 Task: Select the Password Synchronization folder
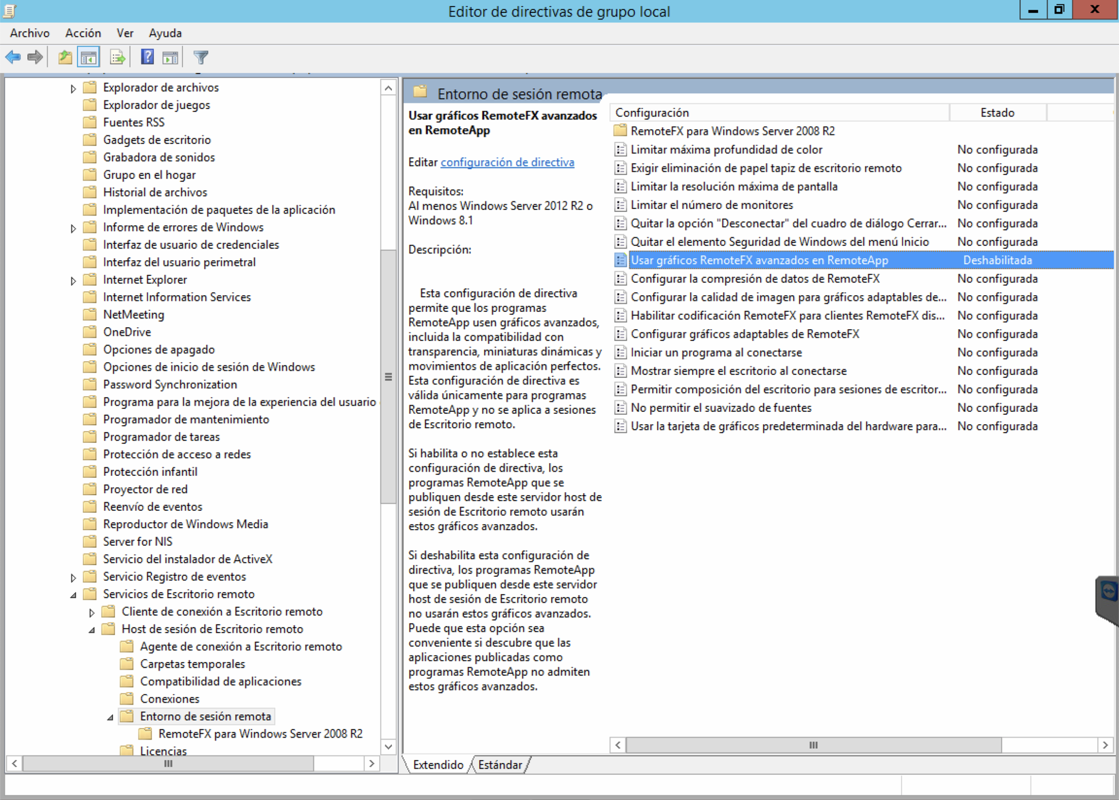170,384
